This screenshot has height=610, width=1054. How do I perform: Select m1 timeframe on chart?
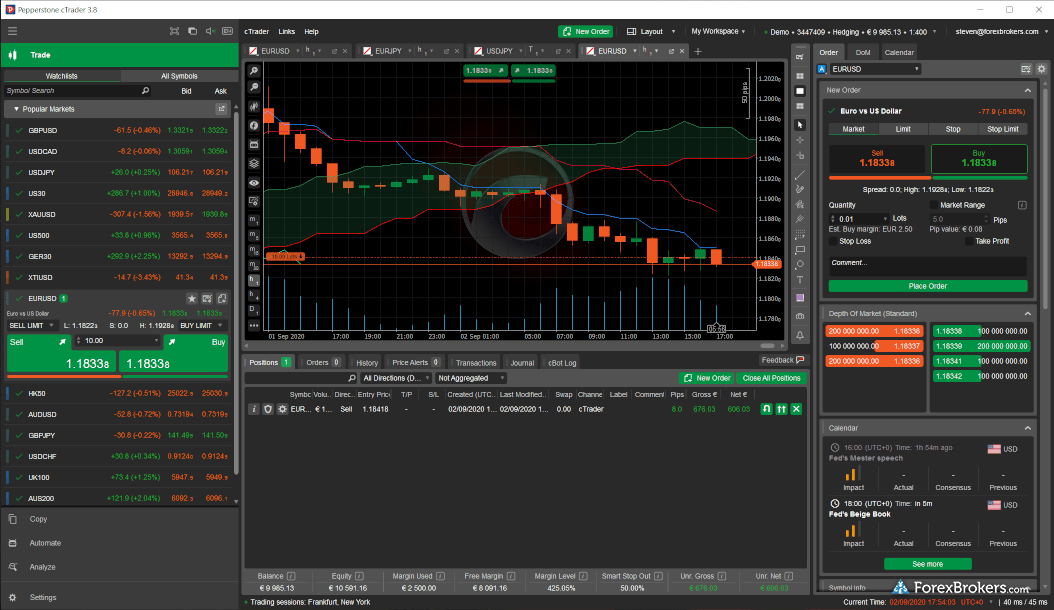pyautogui.click(x=254, y=221)
